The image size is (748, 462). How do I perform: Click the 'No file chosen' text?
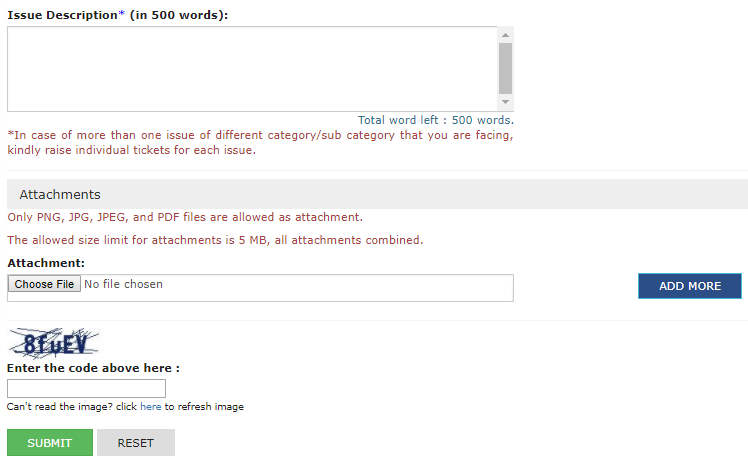tap(124, 284)
